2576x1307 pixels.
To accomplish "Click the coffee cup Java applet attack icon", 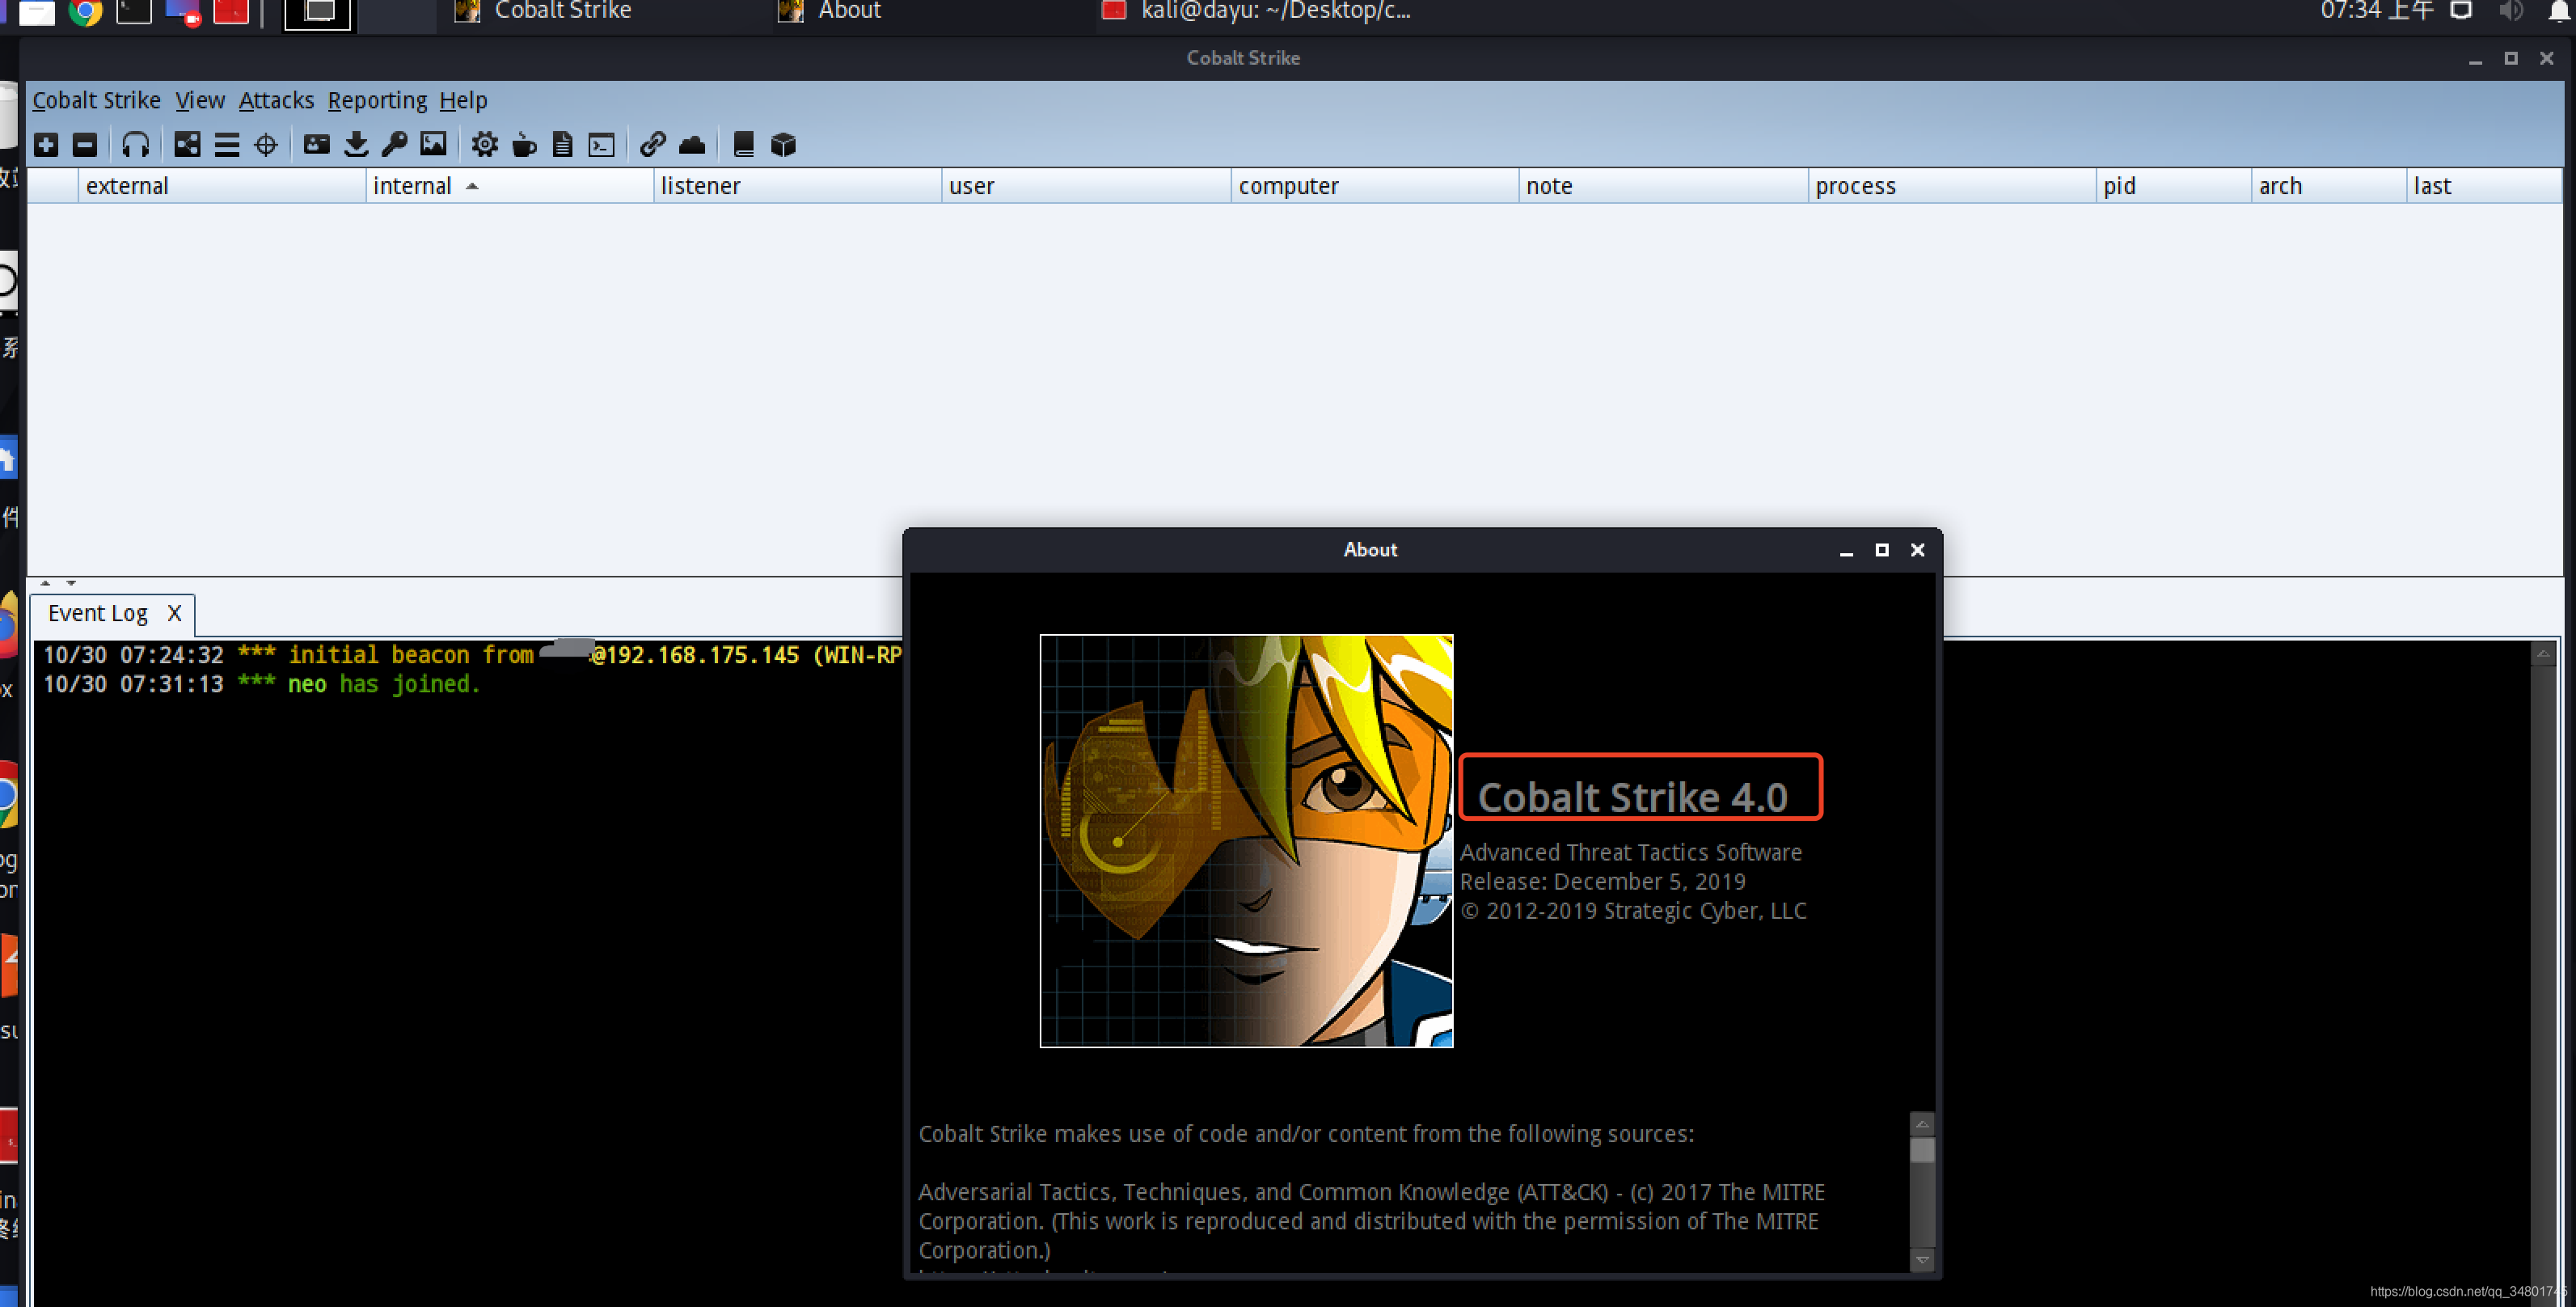I will [x=524, y=145].
